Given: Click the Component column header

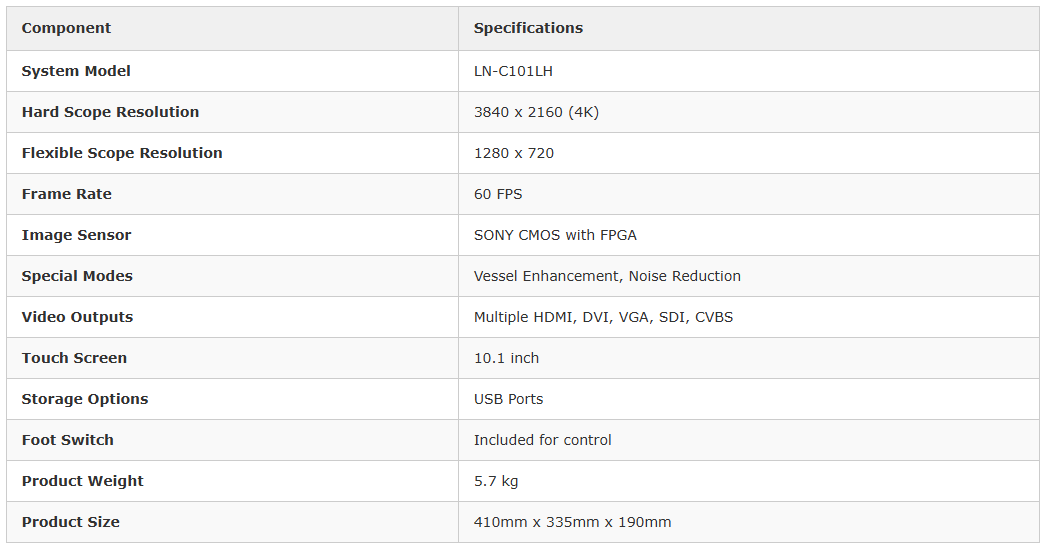Looking at the screenshot, I should click(x=66, y=28).
